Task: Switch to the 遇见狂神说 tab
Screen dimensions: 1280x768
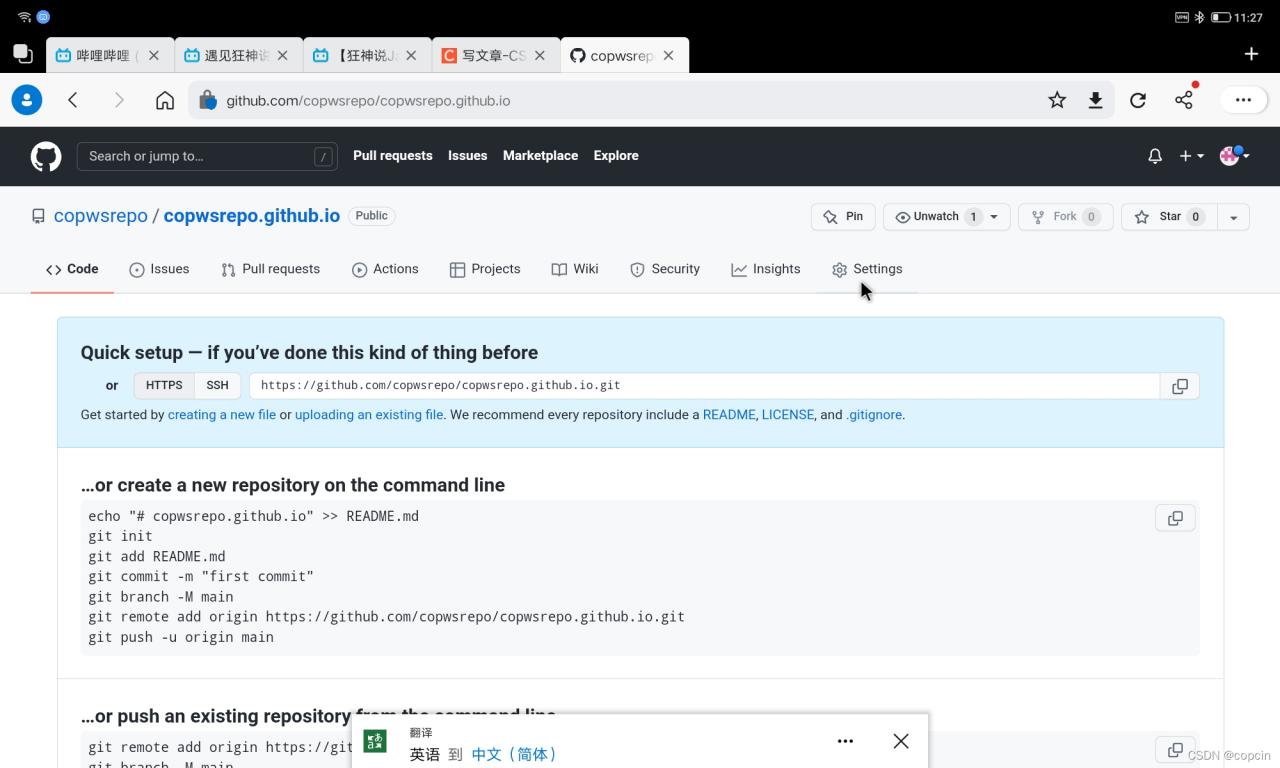Action: [238, 56]
